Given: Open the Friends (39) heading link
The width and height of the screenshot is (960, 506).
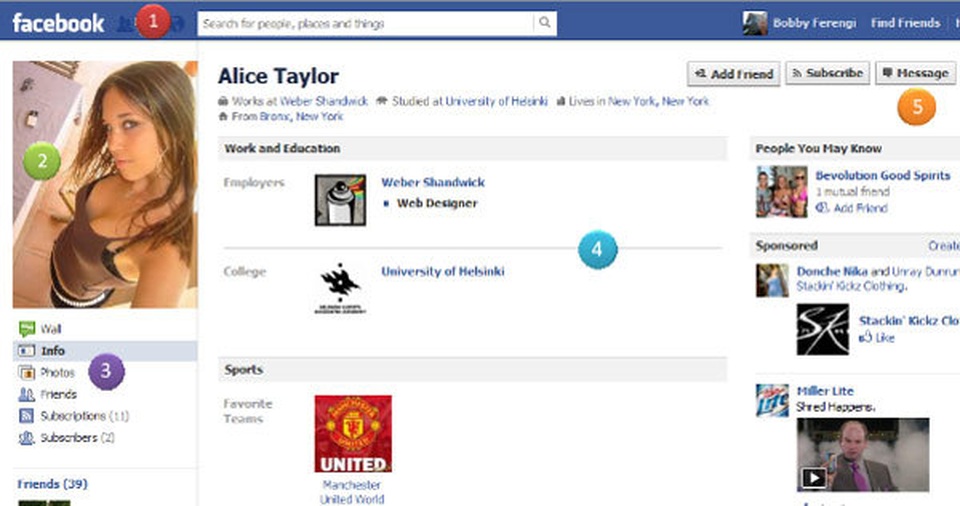Looking at the screenshot, I should [52, 484].
